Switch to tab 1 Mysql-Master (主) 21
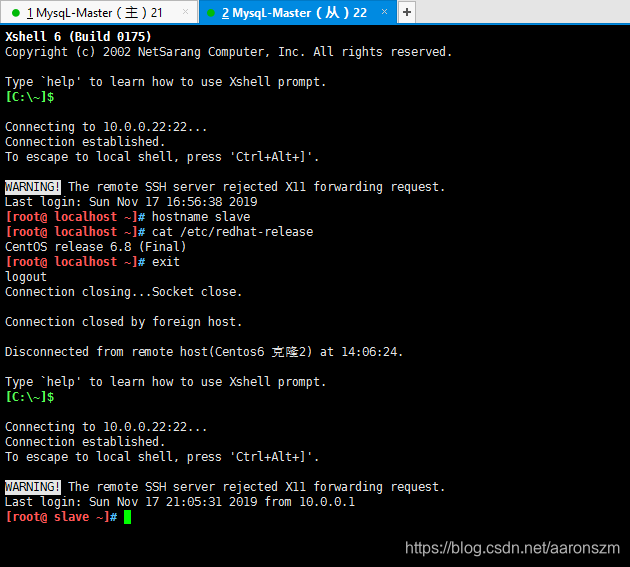The width and height of the screenshot is (630, 567). [x=98, y=12]
